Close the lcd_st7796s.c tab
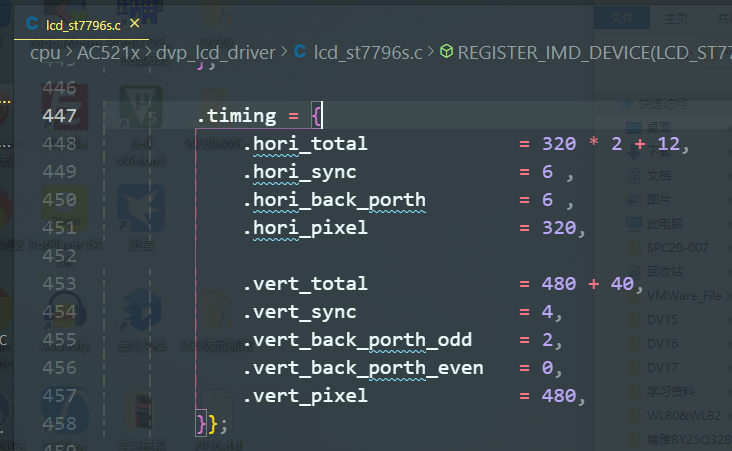 [134, 23]
